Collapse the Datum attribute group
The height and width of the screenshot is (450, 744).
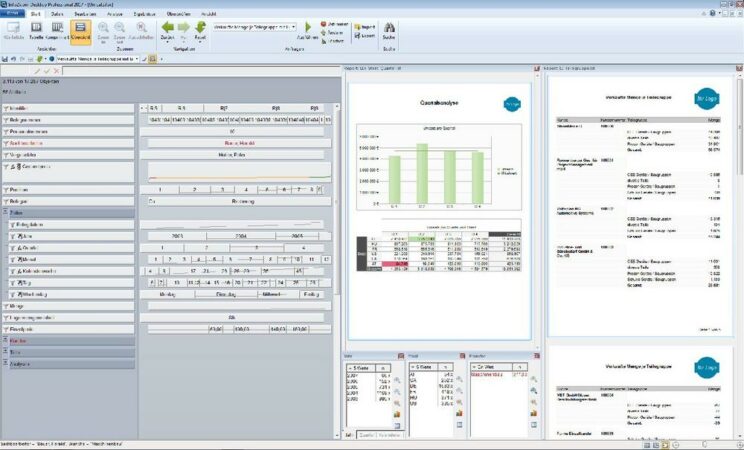coord(5,213)
